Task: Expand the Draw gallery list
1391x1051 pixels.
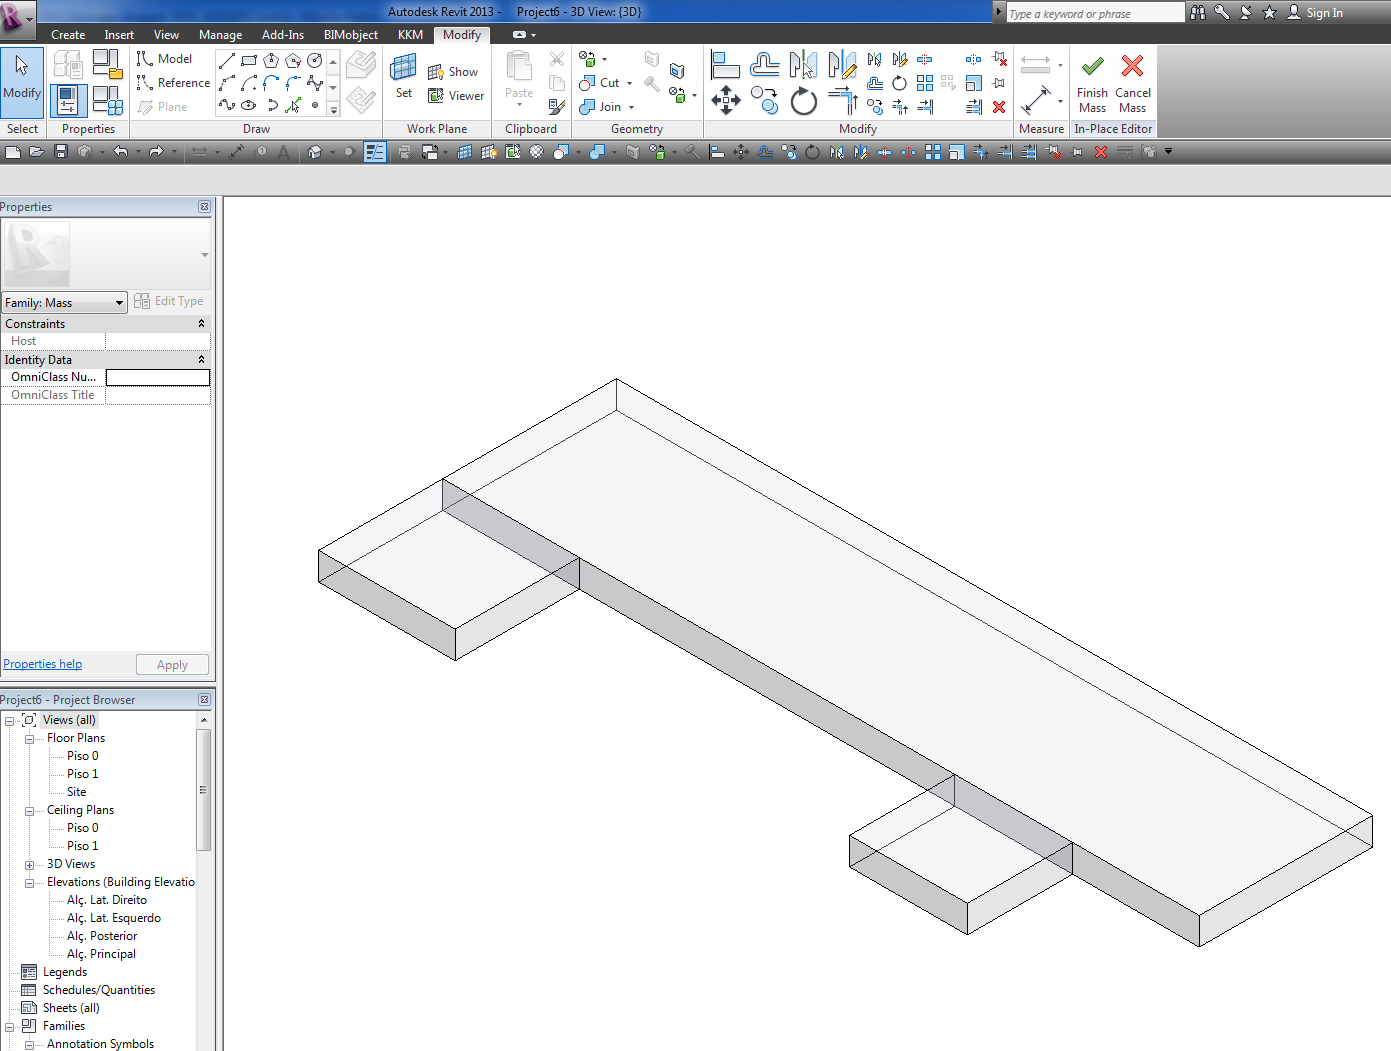Action: [x=333, y=108]
